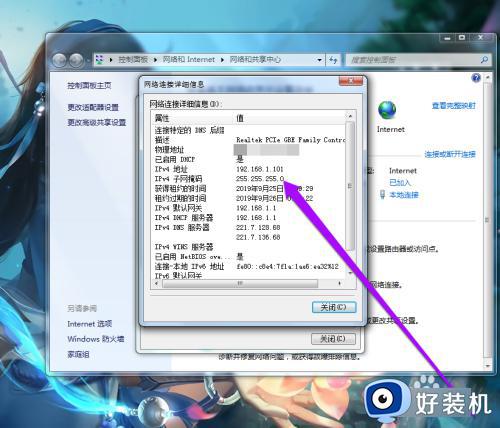The image size is (500, 428).
Task: Close the 网络连接详细信息 dialog with X
Action: (x=351, y=81)
